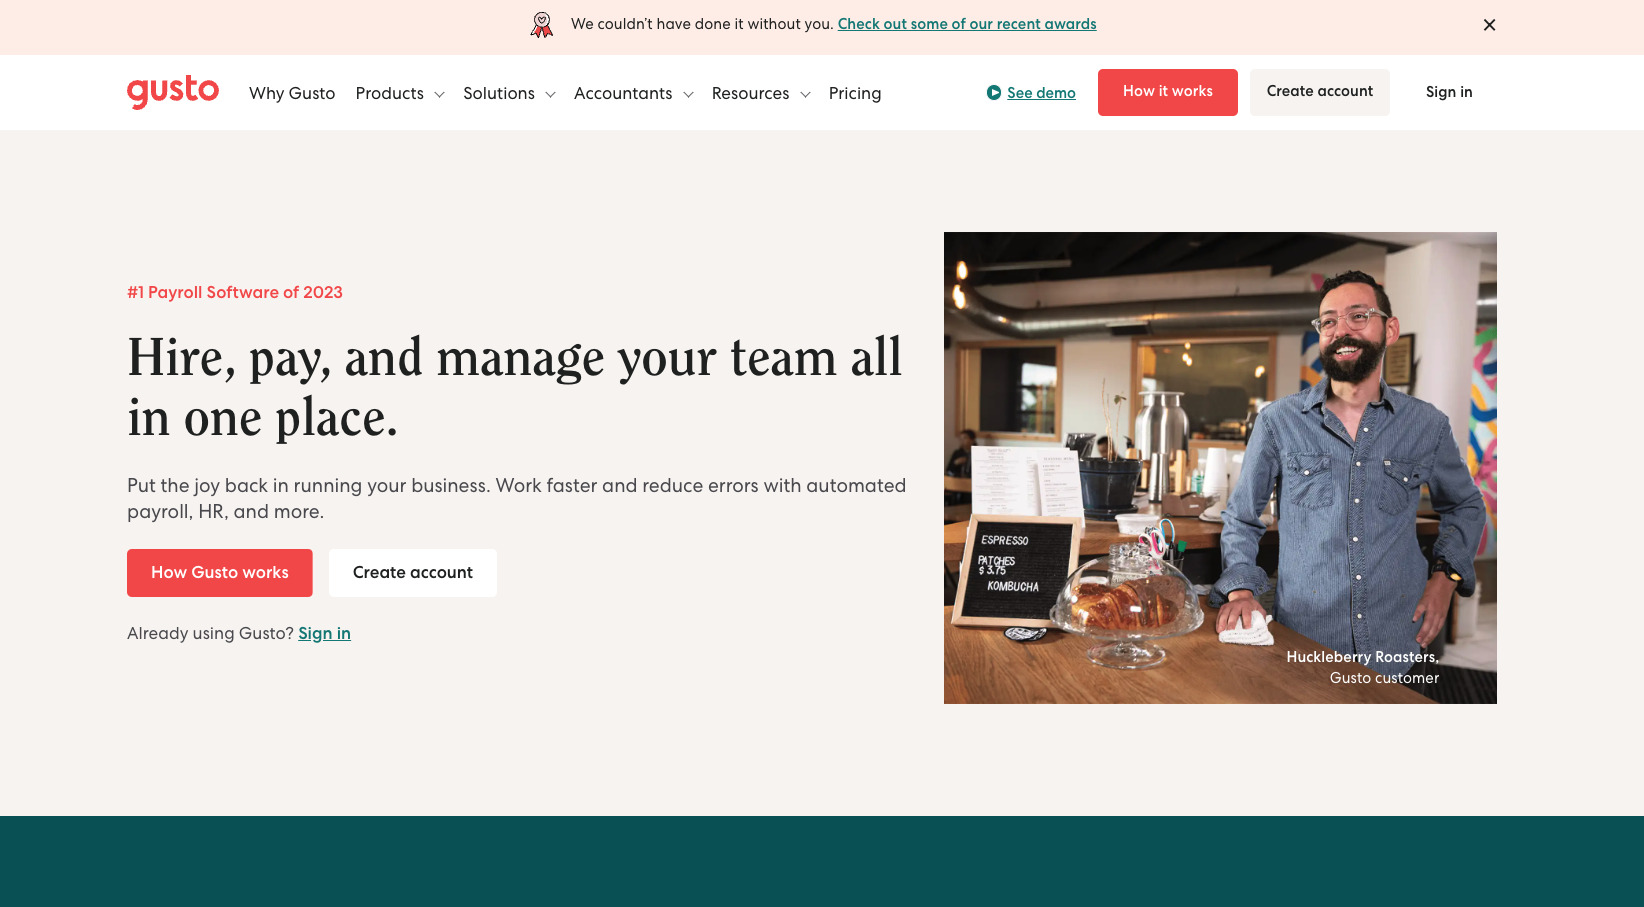
Task: Click Create account in the header
Action: point(1319,92)
